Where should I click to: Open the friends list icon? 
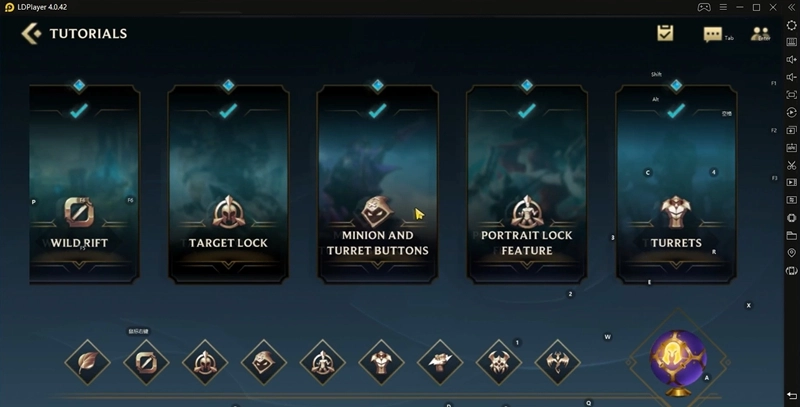pyautogui.click(x=760, y=34)
